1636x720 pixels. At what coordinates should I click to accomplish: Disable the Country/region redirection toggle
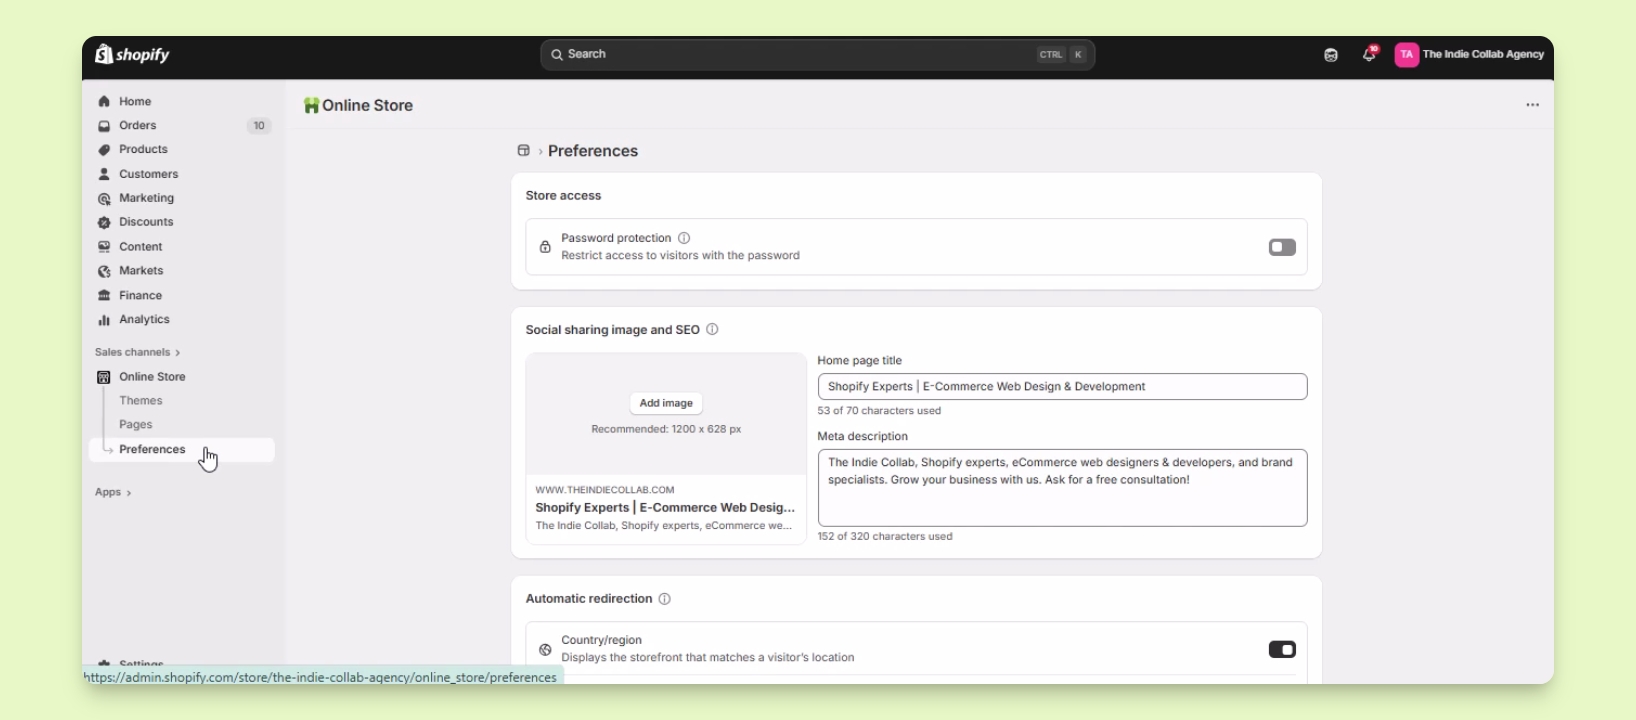1282,650
